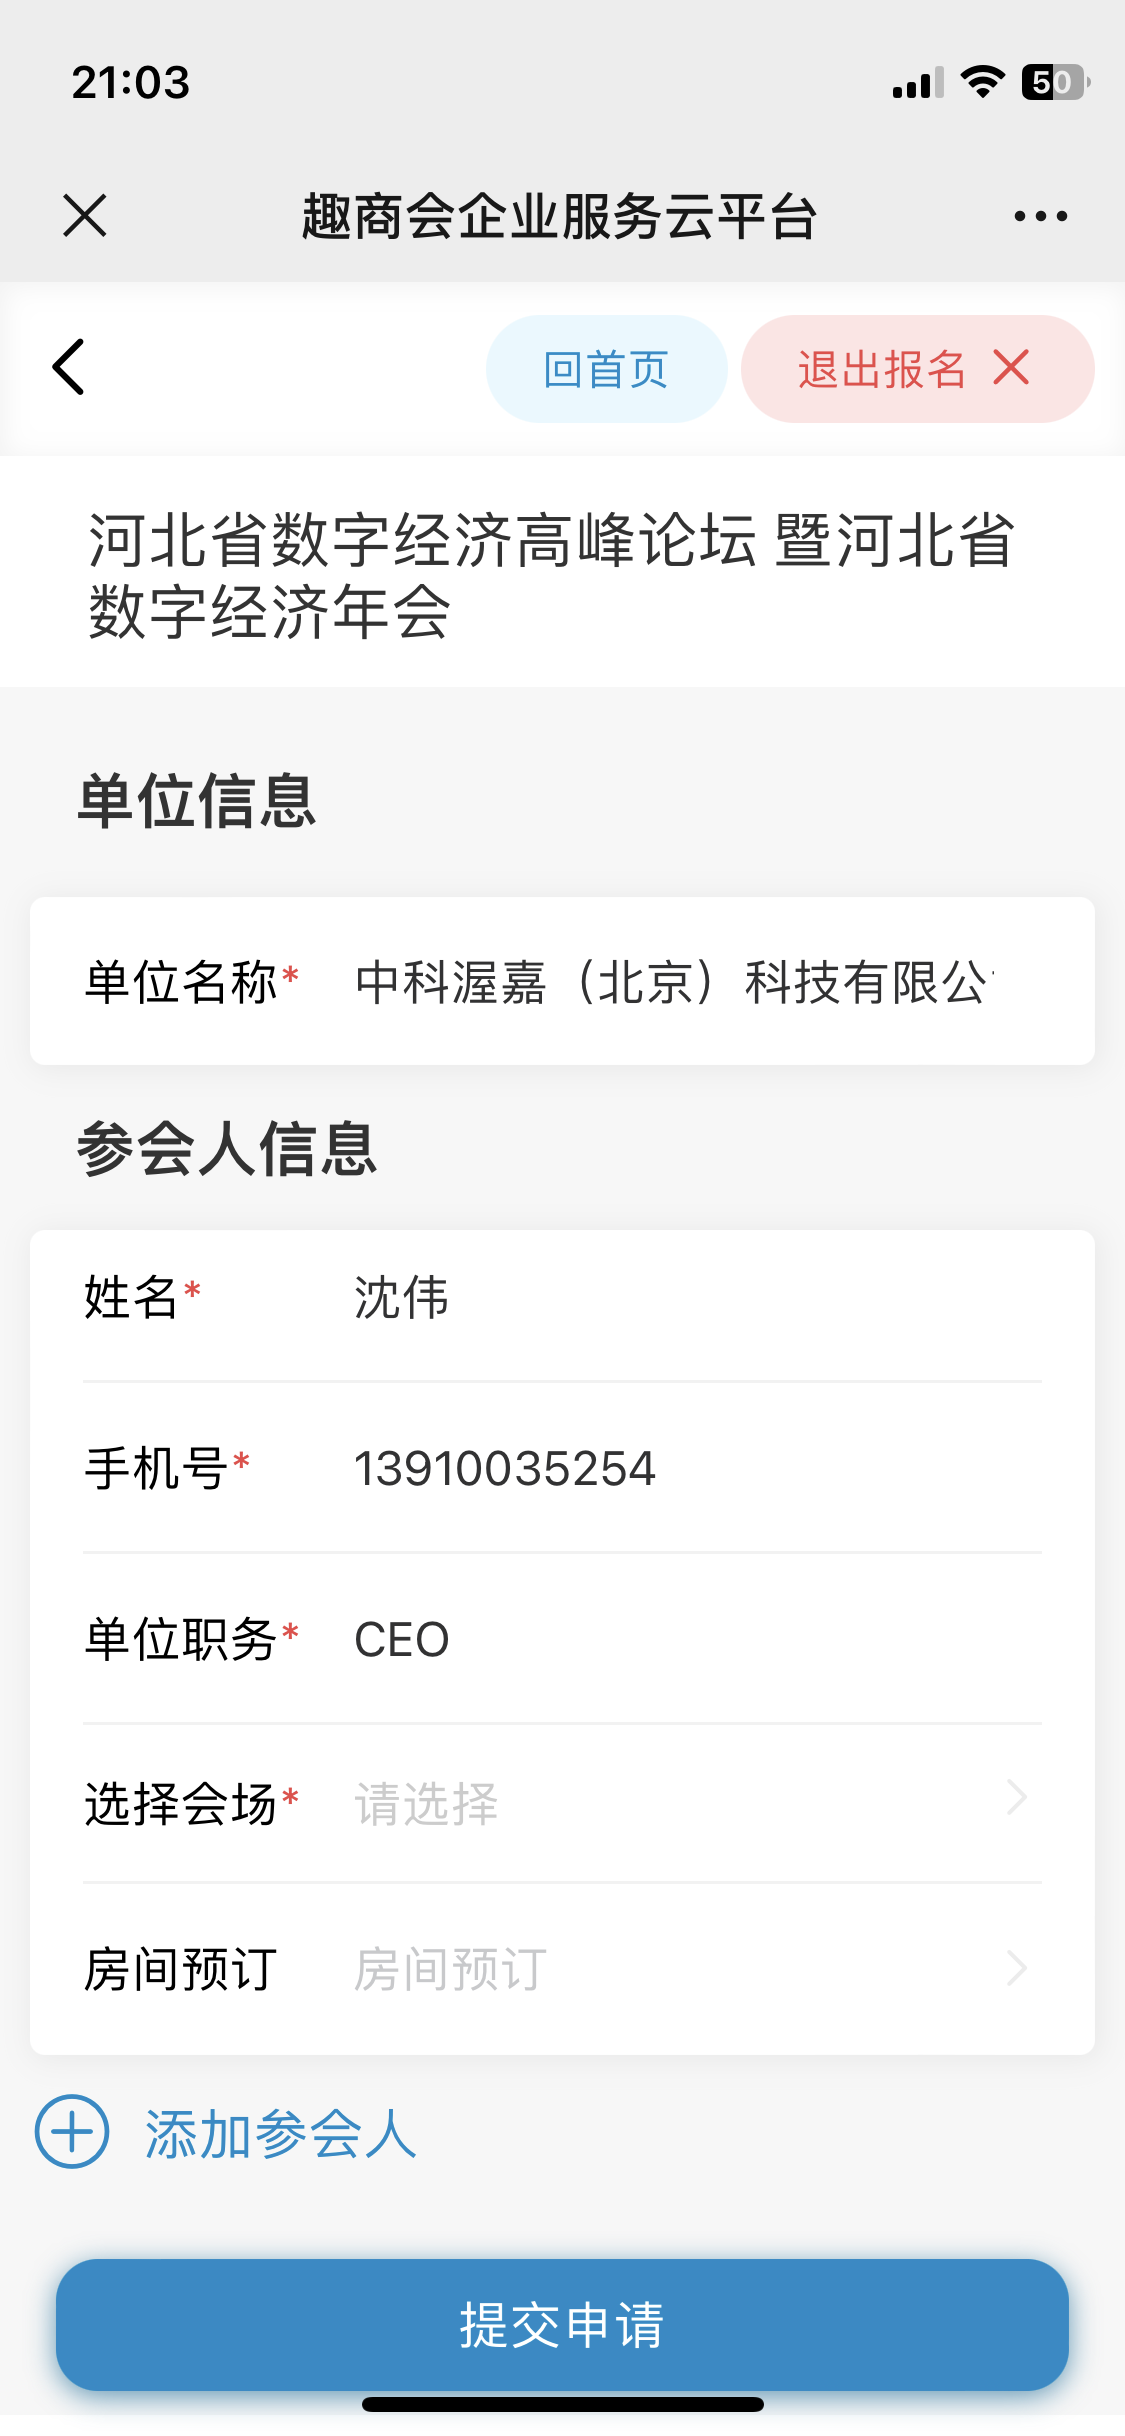Image resolution: width=1125 pixels, height=2436 pixels.
Task: Expand the 选择会场 chevron arrow
Action: pos(1017,1798)
